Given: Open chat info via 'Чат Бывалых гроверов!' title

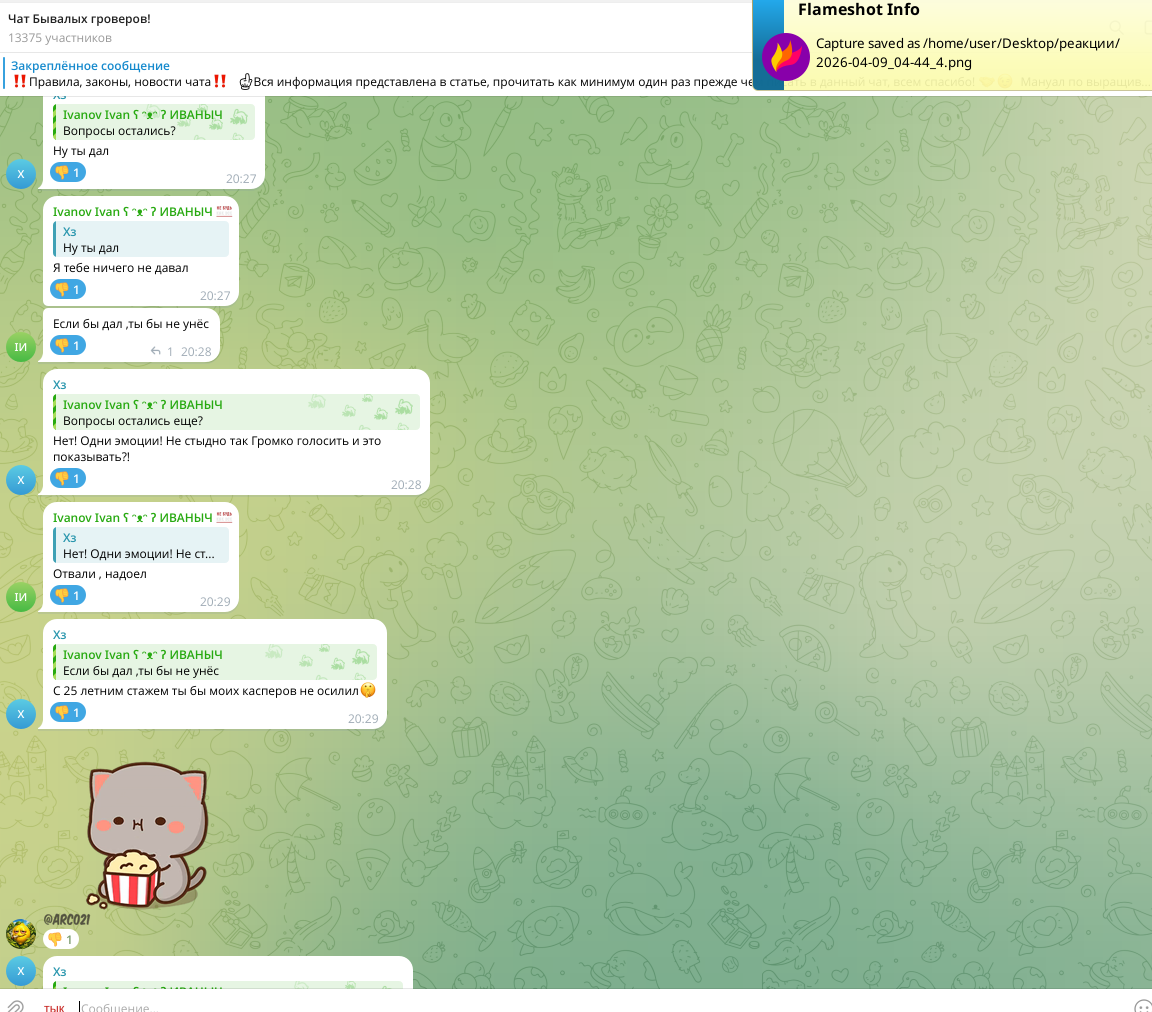Looking at the screenshot, I should click(x=79, y=18).
